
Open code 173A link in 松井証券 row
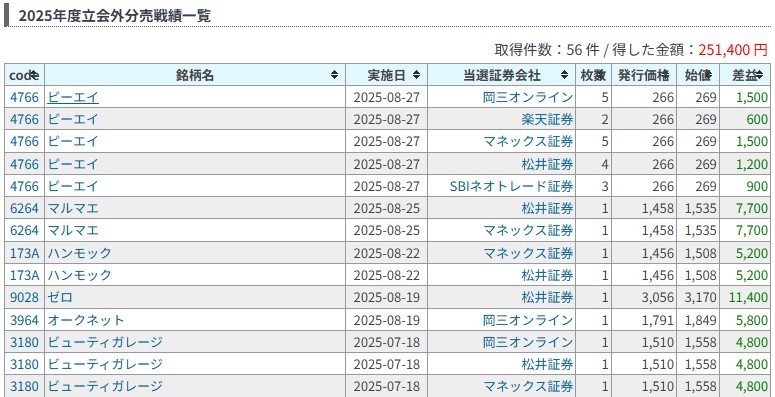(x=24, y=275)
